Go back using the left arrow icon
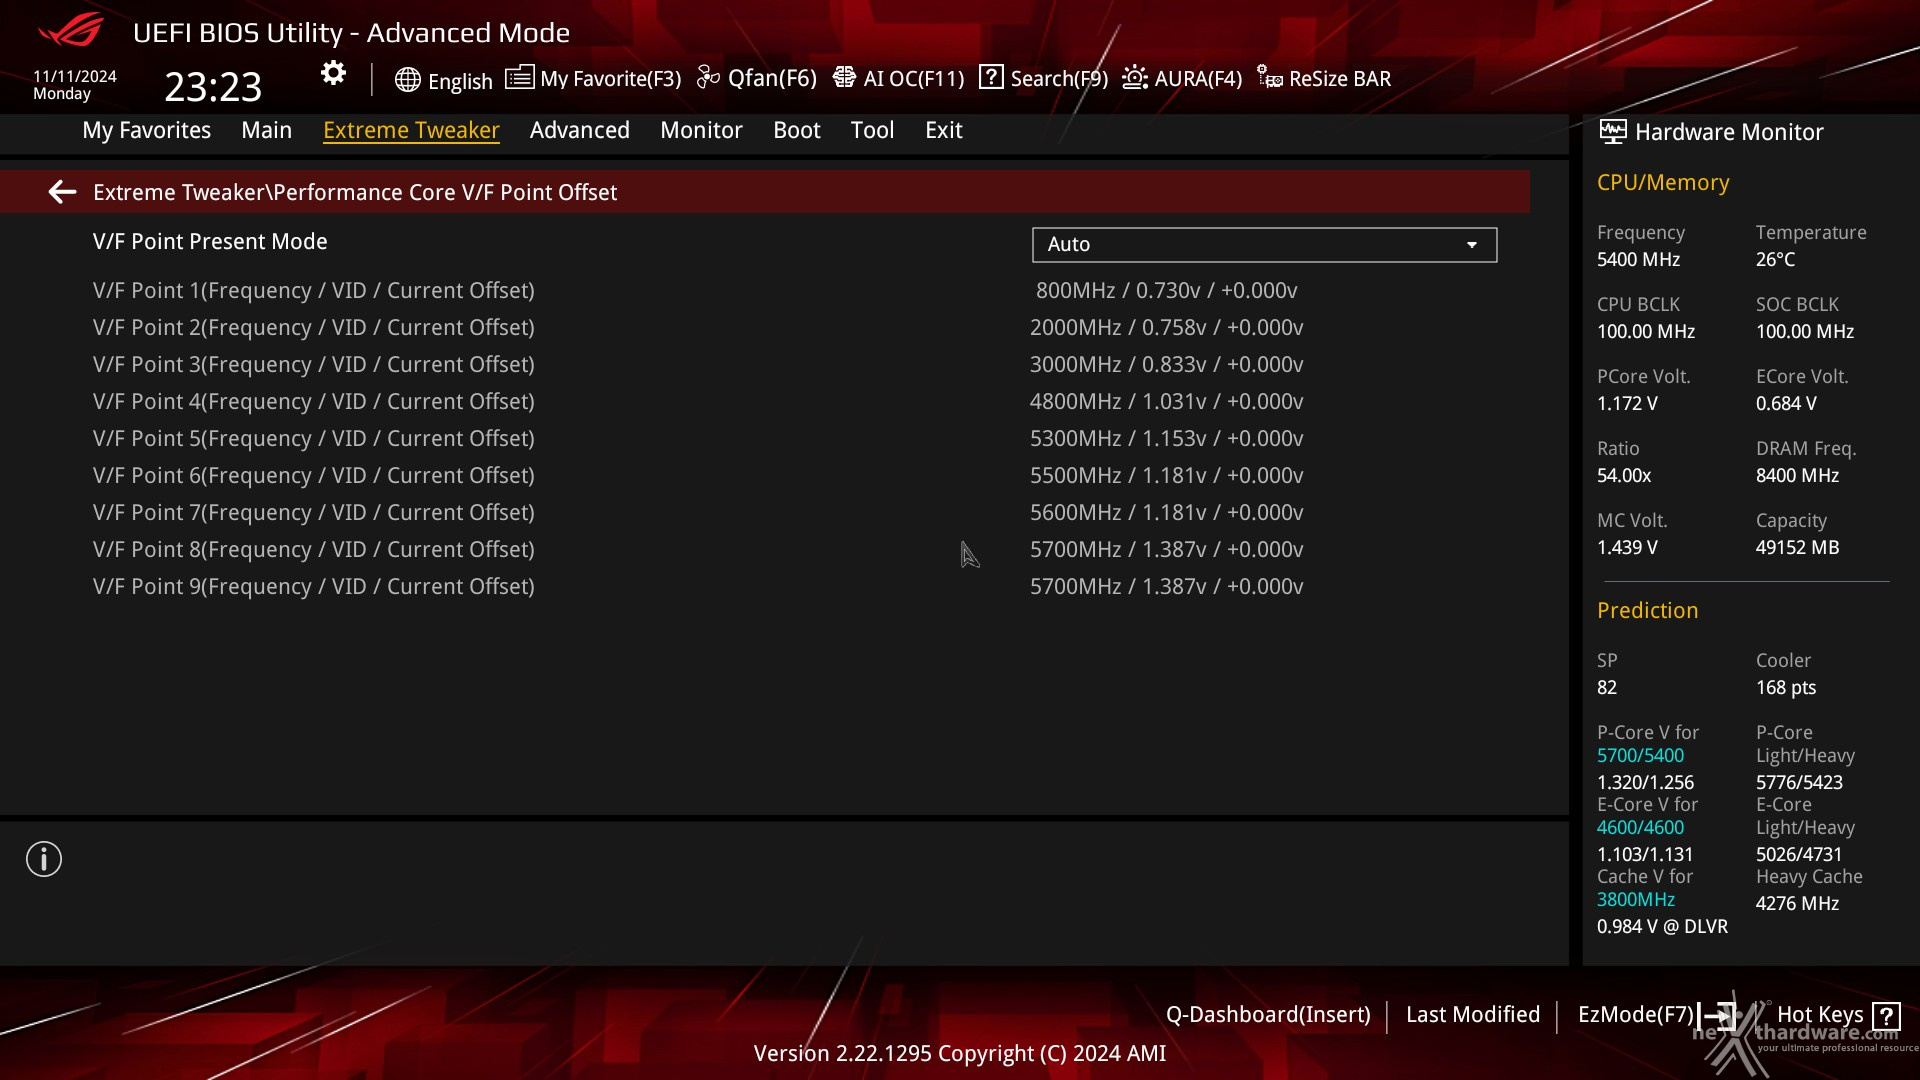Image resolution: width=1920 pixels, height=1080 pixels. (x=62, y=192)
